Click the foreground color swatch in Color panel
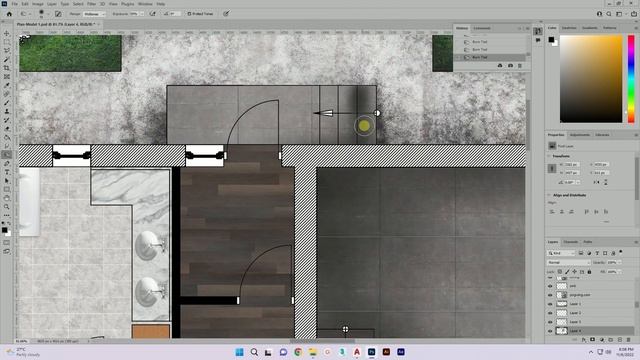Image resolution: width=640 pixels, height=360 pixels. pyautogui.click(x=551, y=40)
